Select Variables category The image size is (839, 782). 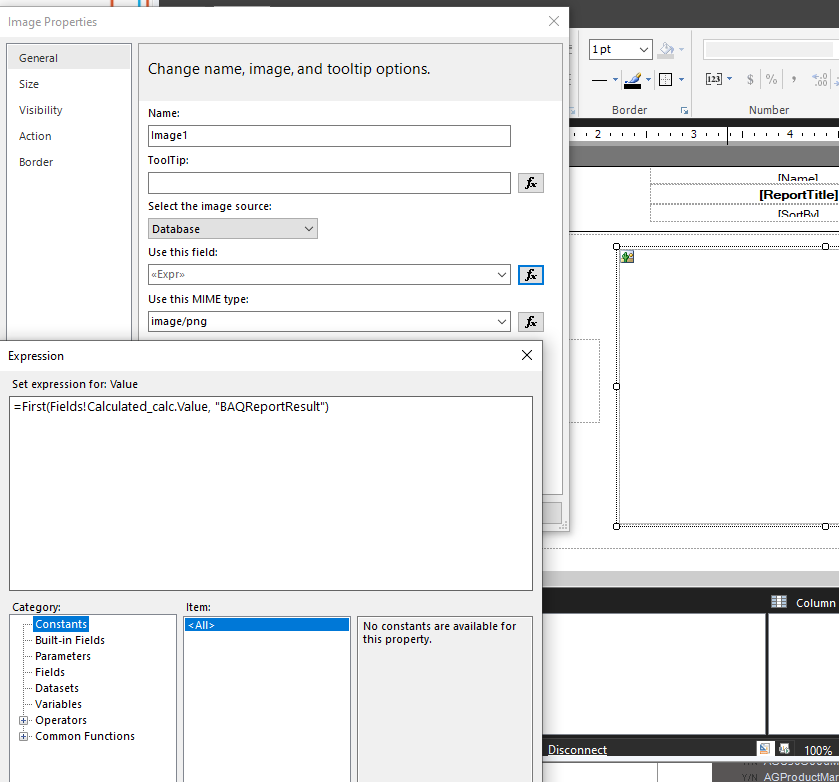tap(58, 704)
